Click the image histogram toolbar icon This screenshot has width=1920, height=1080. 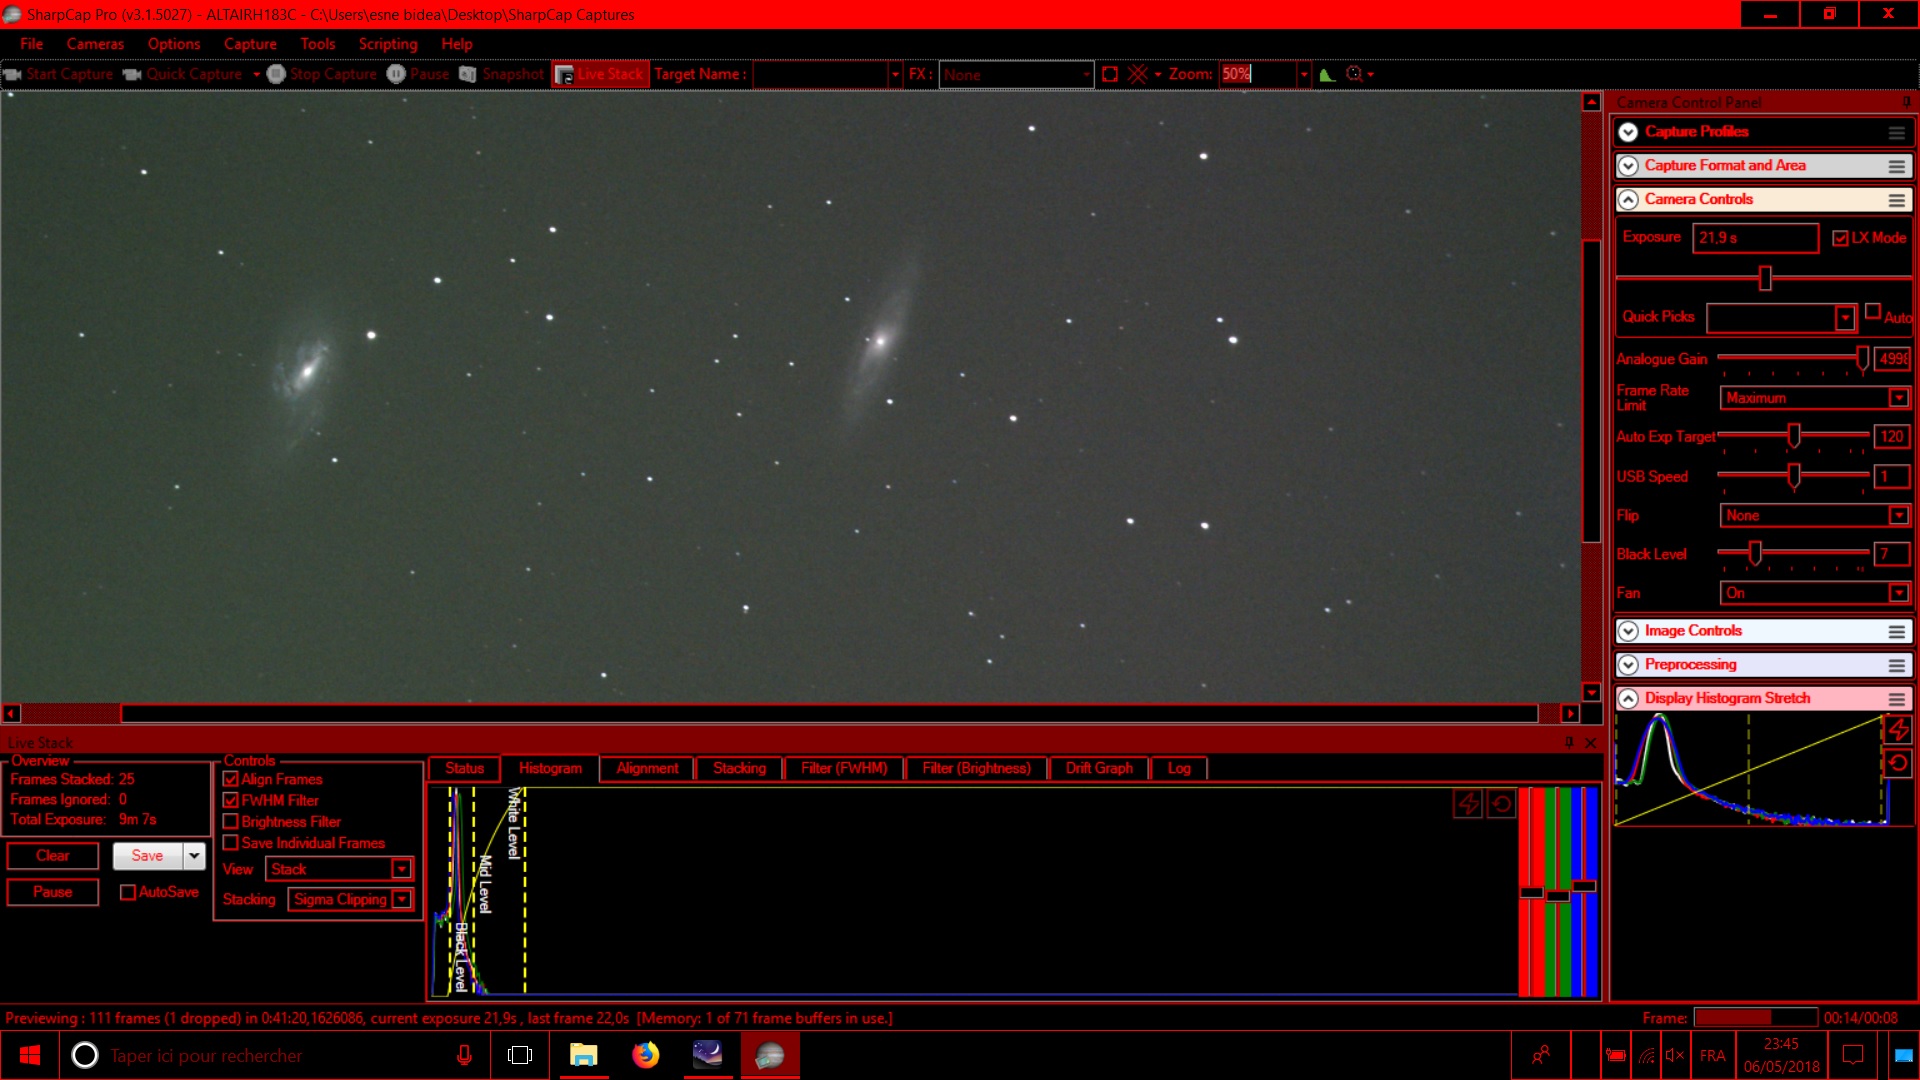[1327, 74]
